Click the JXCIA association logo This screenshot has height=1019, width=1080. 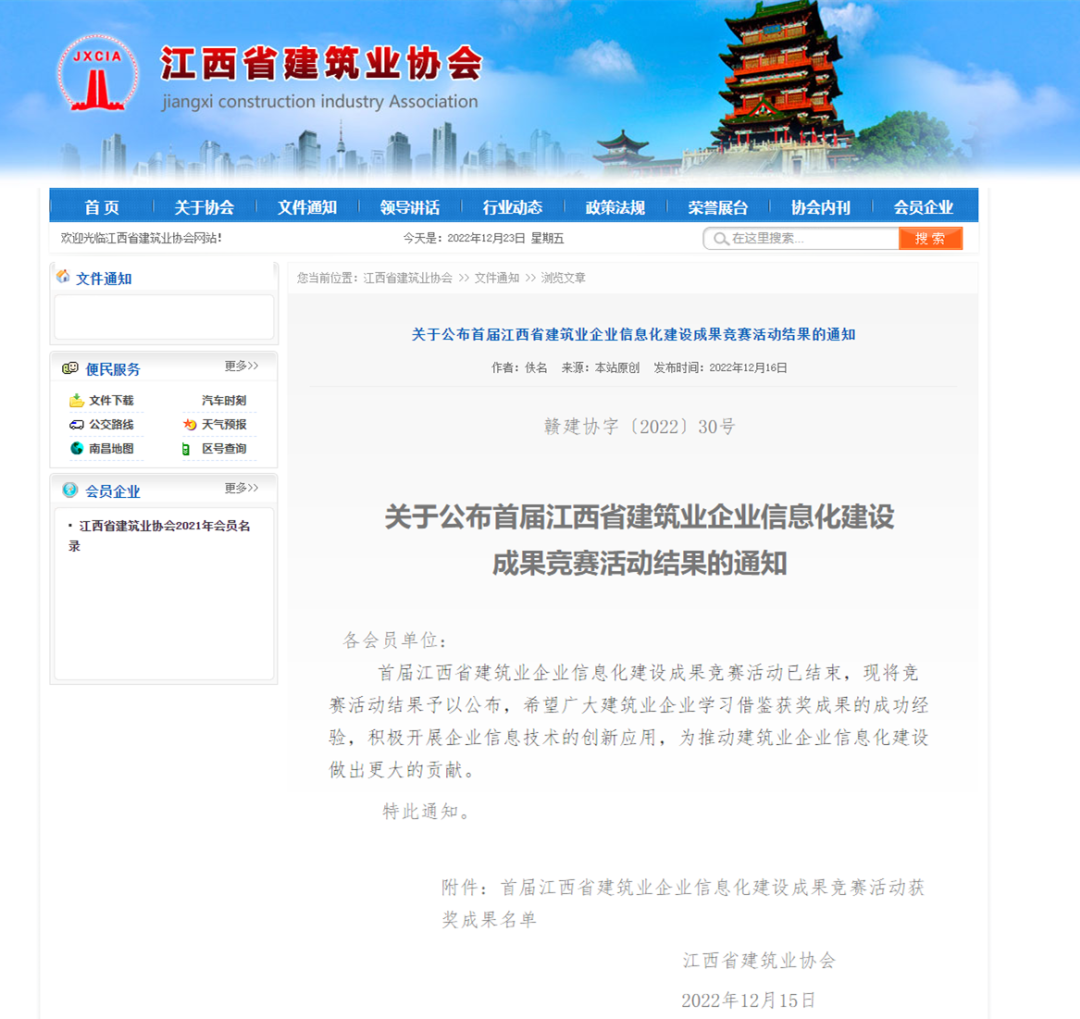coord(98,74)
